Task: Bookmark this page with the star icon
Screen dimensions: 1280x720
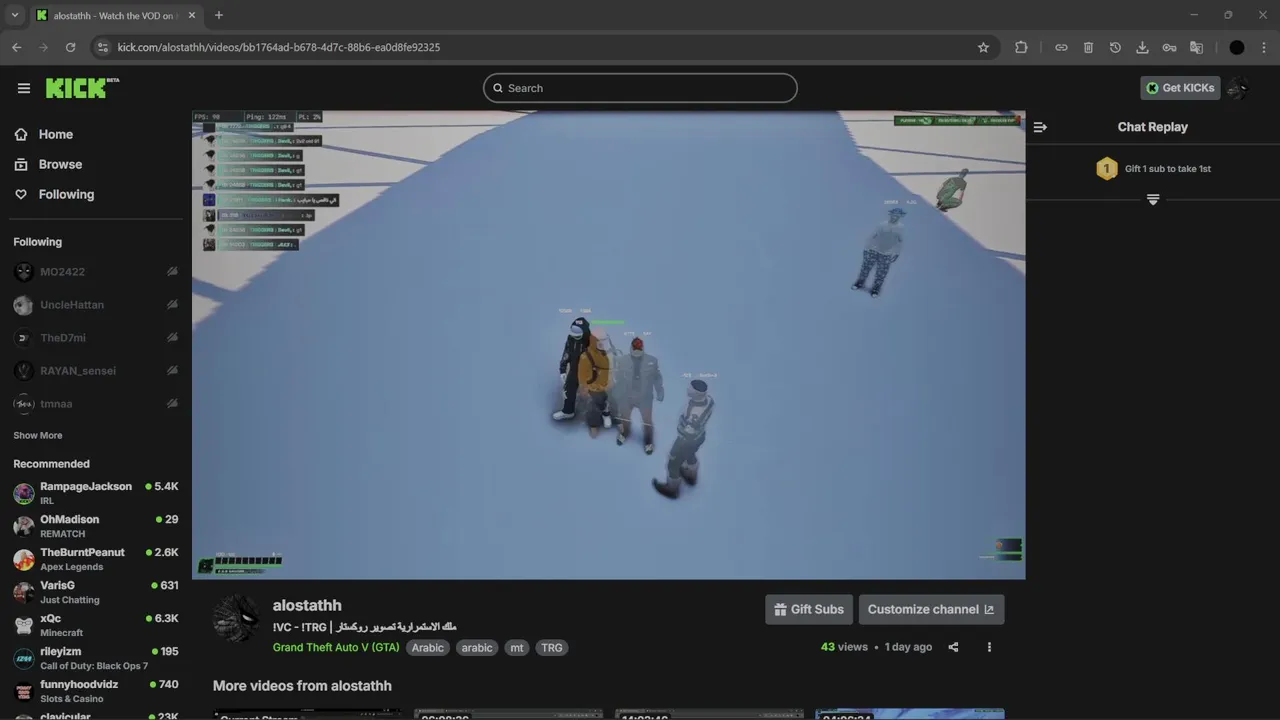Action: (983, 47)
